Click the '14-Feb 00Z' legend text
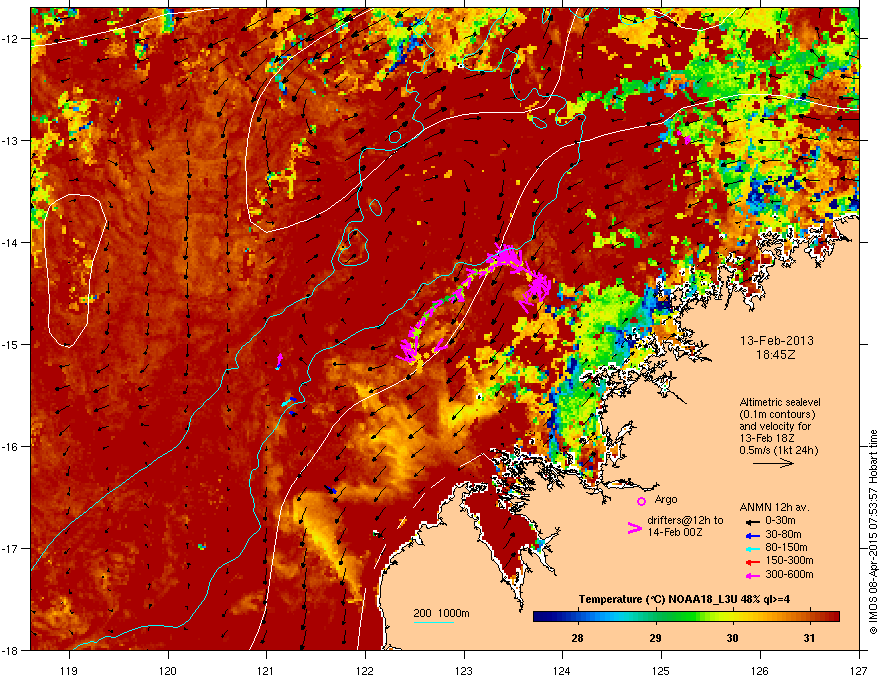Viewport: 880px width, 680px height. (675, 532)
